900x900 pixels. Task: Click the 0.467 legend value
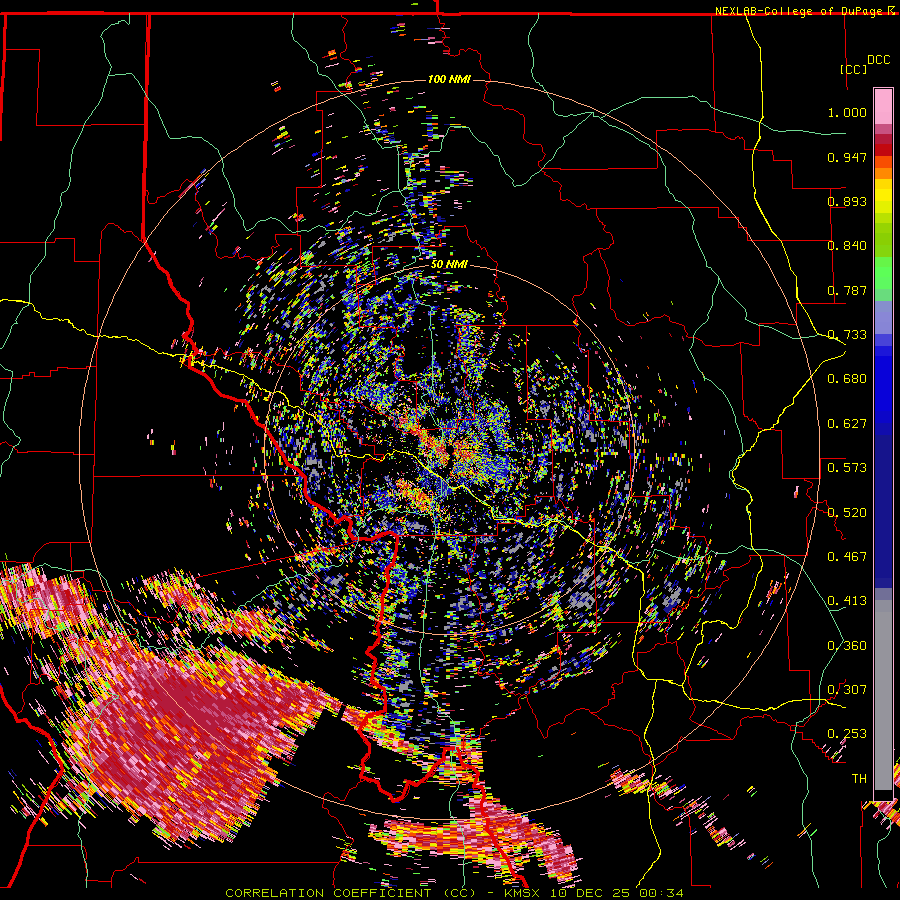[x=847, y=557]
